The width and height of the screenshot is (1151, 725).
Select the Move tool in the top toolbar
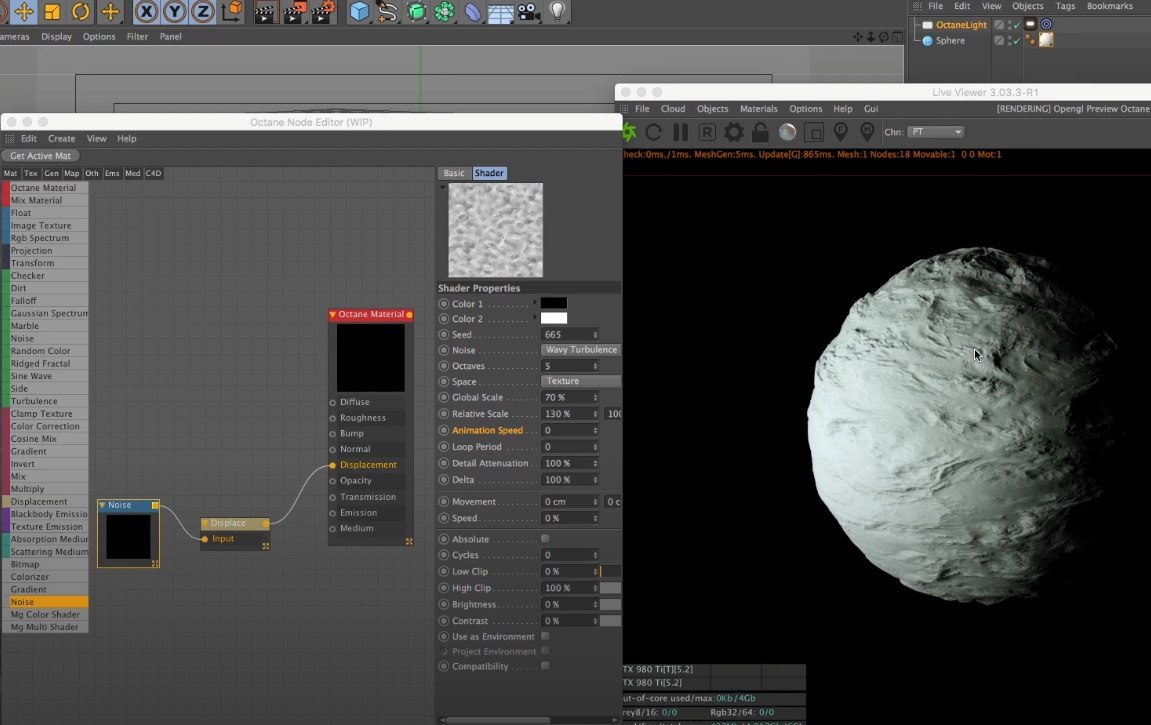tap(23, 11)
